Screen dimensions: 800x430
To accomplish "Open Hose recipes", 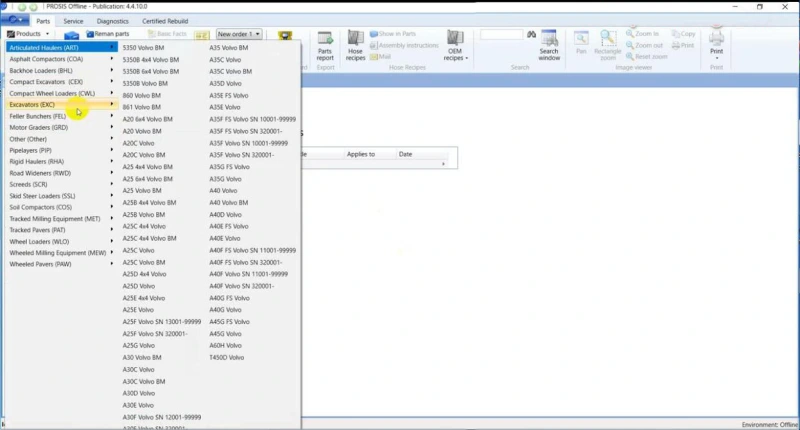I will pyautogui.click(x=355, y=46).
